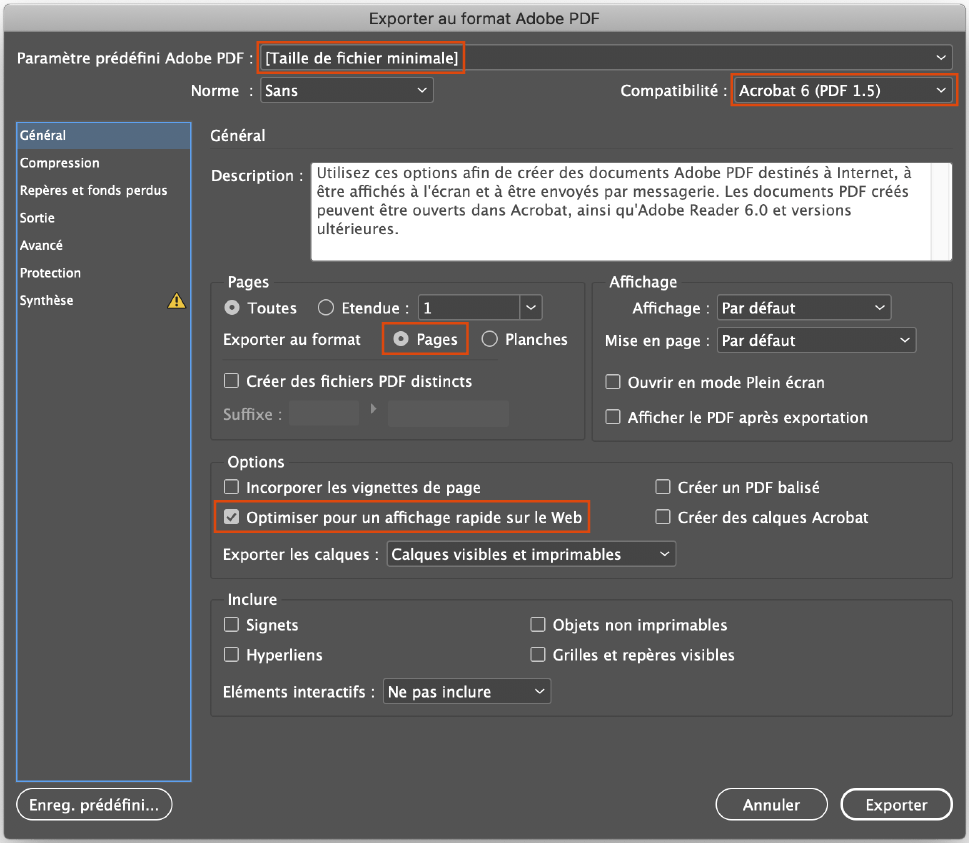969x843 pixels.
Task: Enable Objets non imprimables
Action: click(538, 625)
